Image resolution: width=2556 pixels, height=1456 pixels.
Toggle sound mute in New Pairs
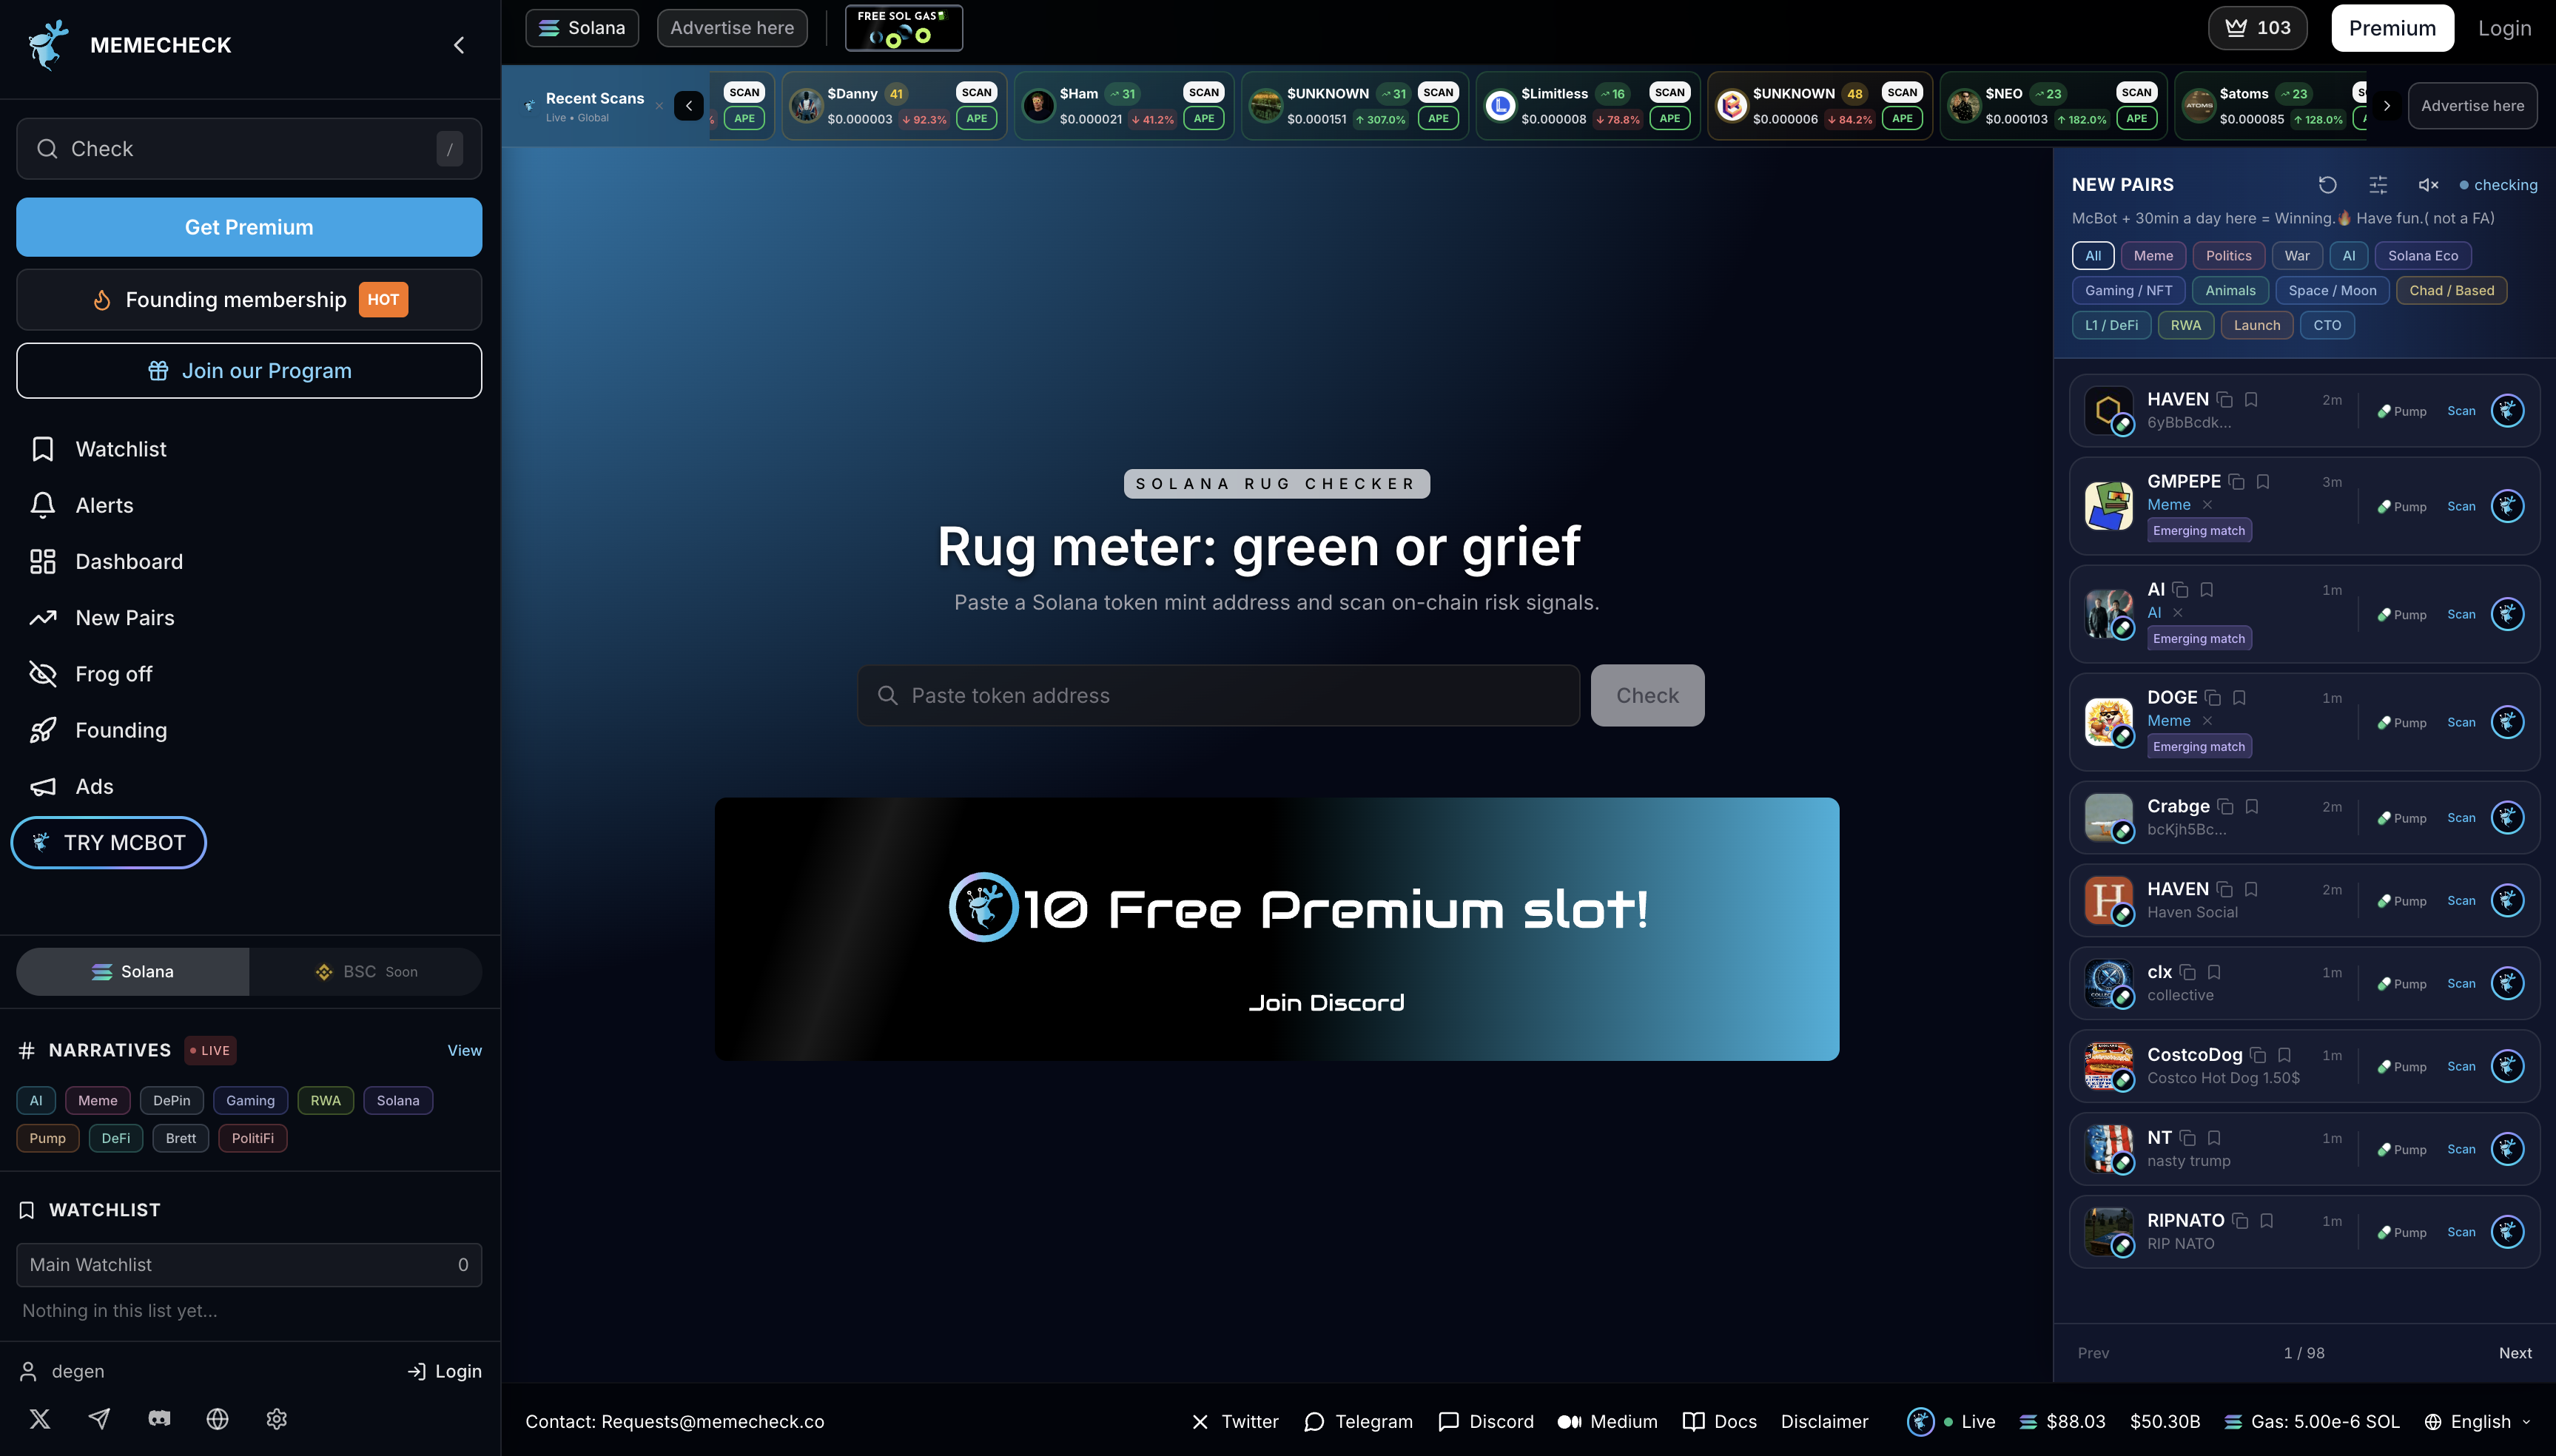(x=2428, y=185)
